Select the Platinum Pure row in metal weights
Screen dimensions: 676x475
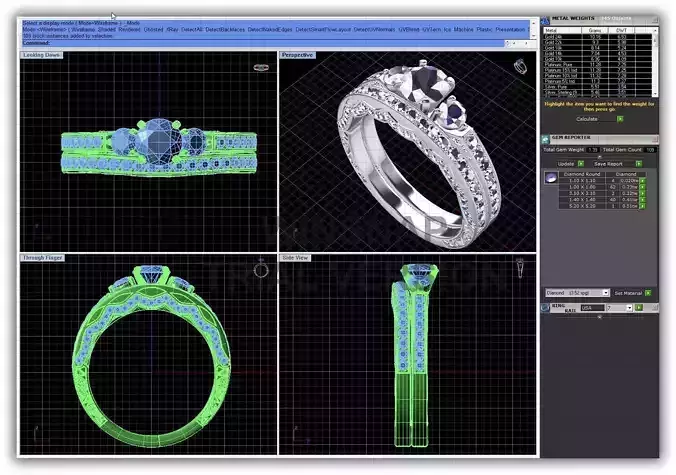coord(598,65)
